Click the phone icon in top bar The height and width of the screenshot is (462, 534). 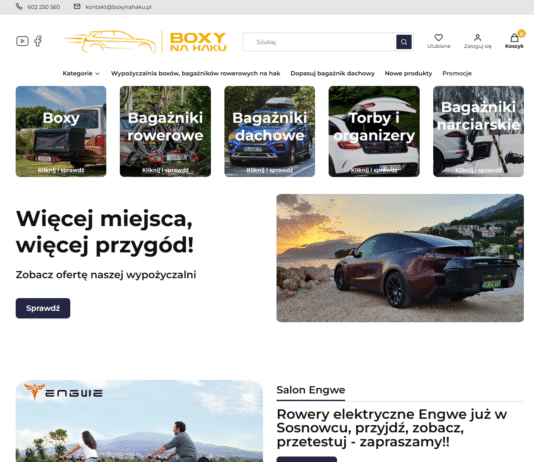[19, 6]
